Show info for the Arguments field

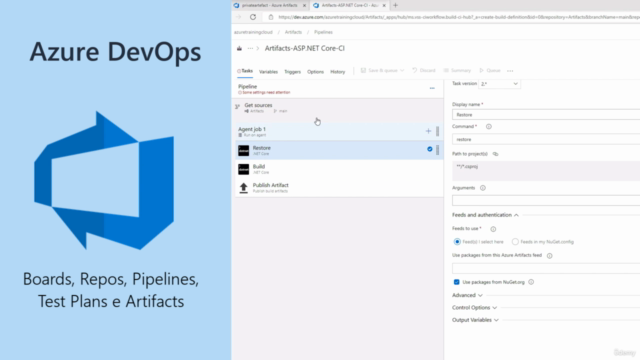(483, 188)
